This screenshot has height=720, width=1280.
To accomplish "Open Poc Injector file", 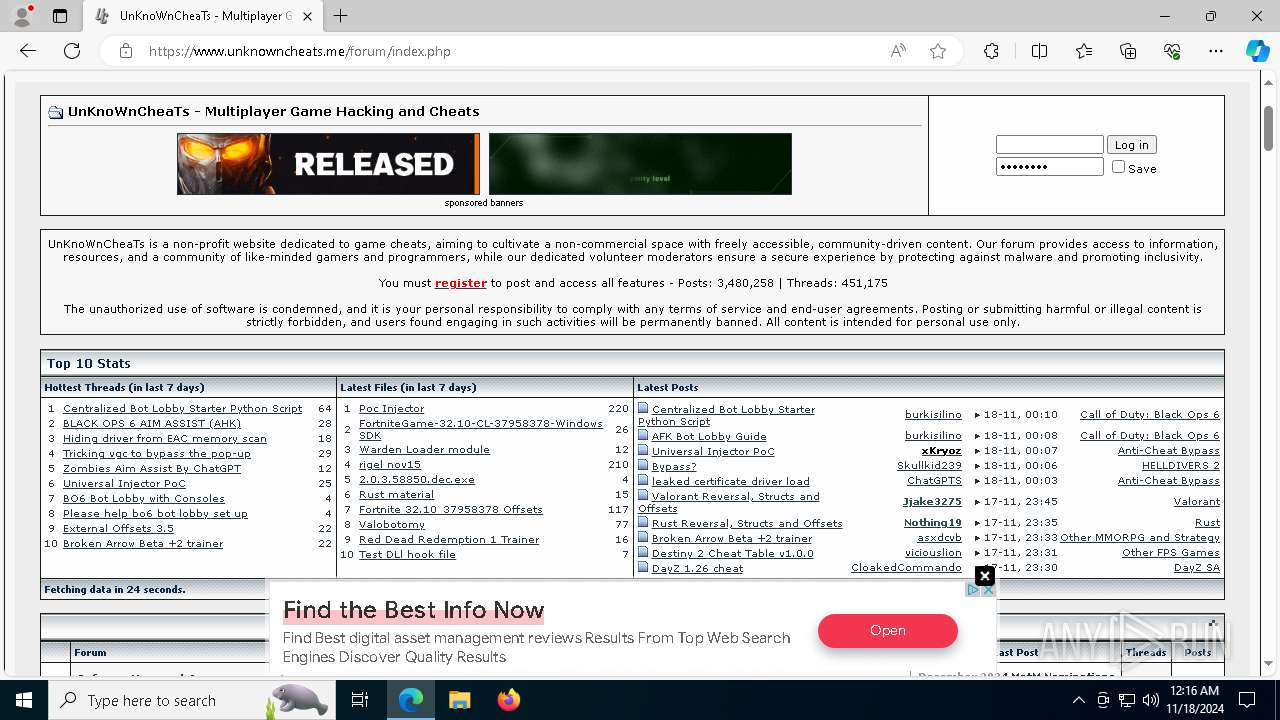I will (391, 408).
